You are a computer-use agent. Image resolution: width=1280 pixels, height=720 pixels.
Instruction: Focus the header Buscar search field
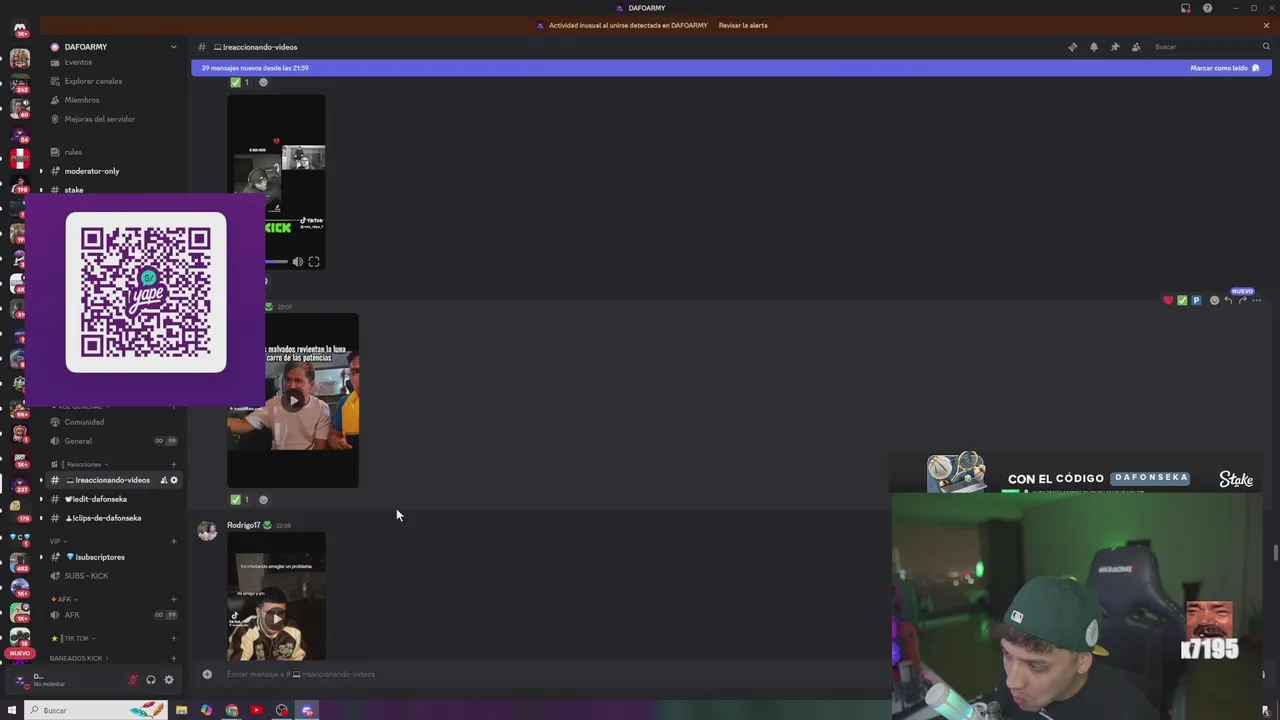coord(1205,47)
